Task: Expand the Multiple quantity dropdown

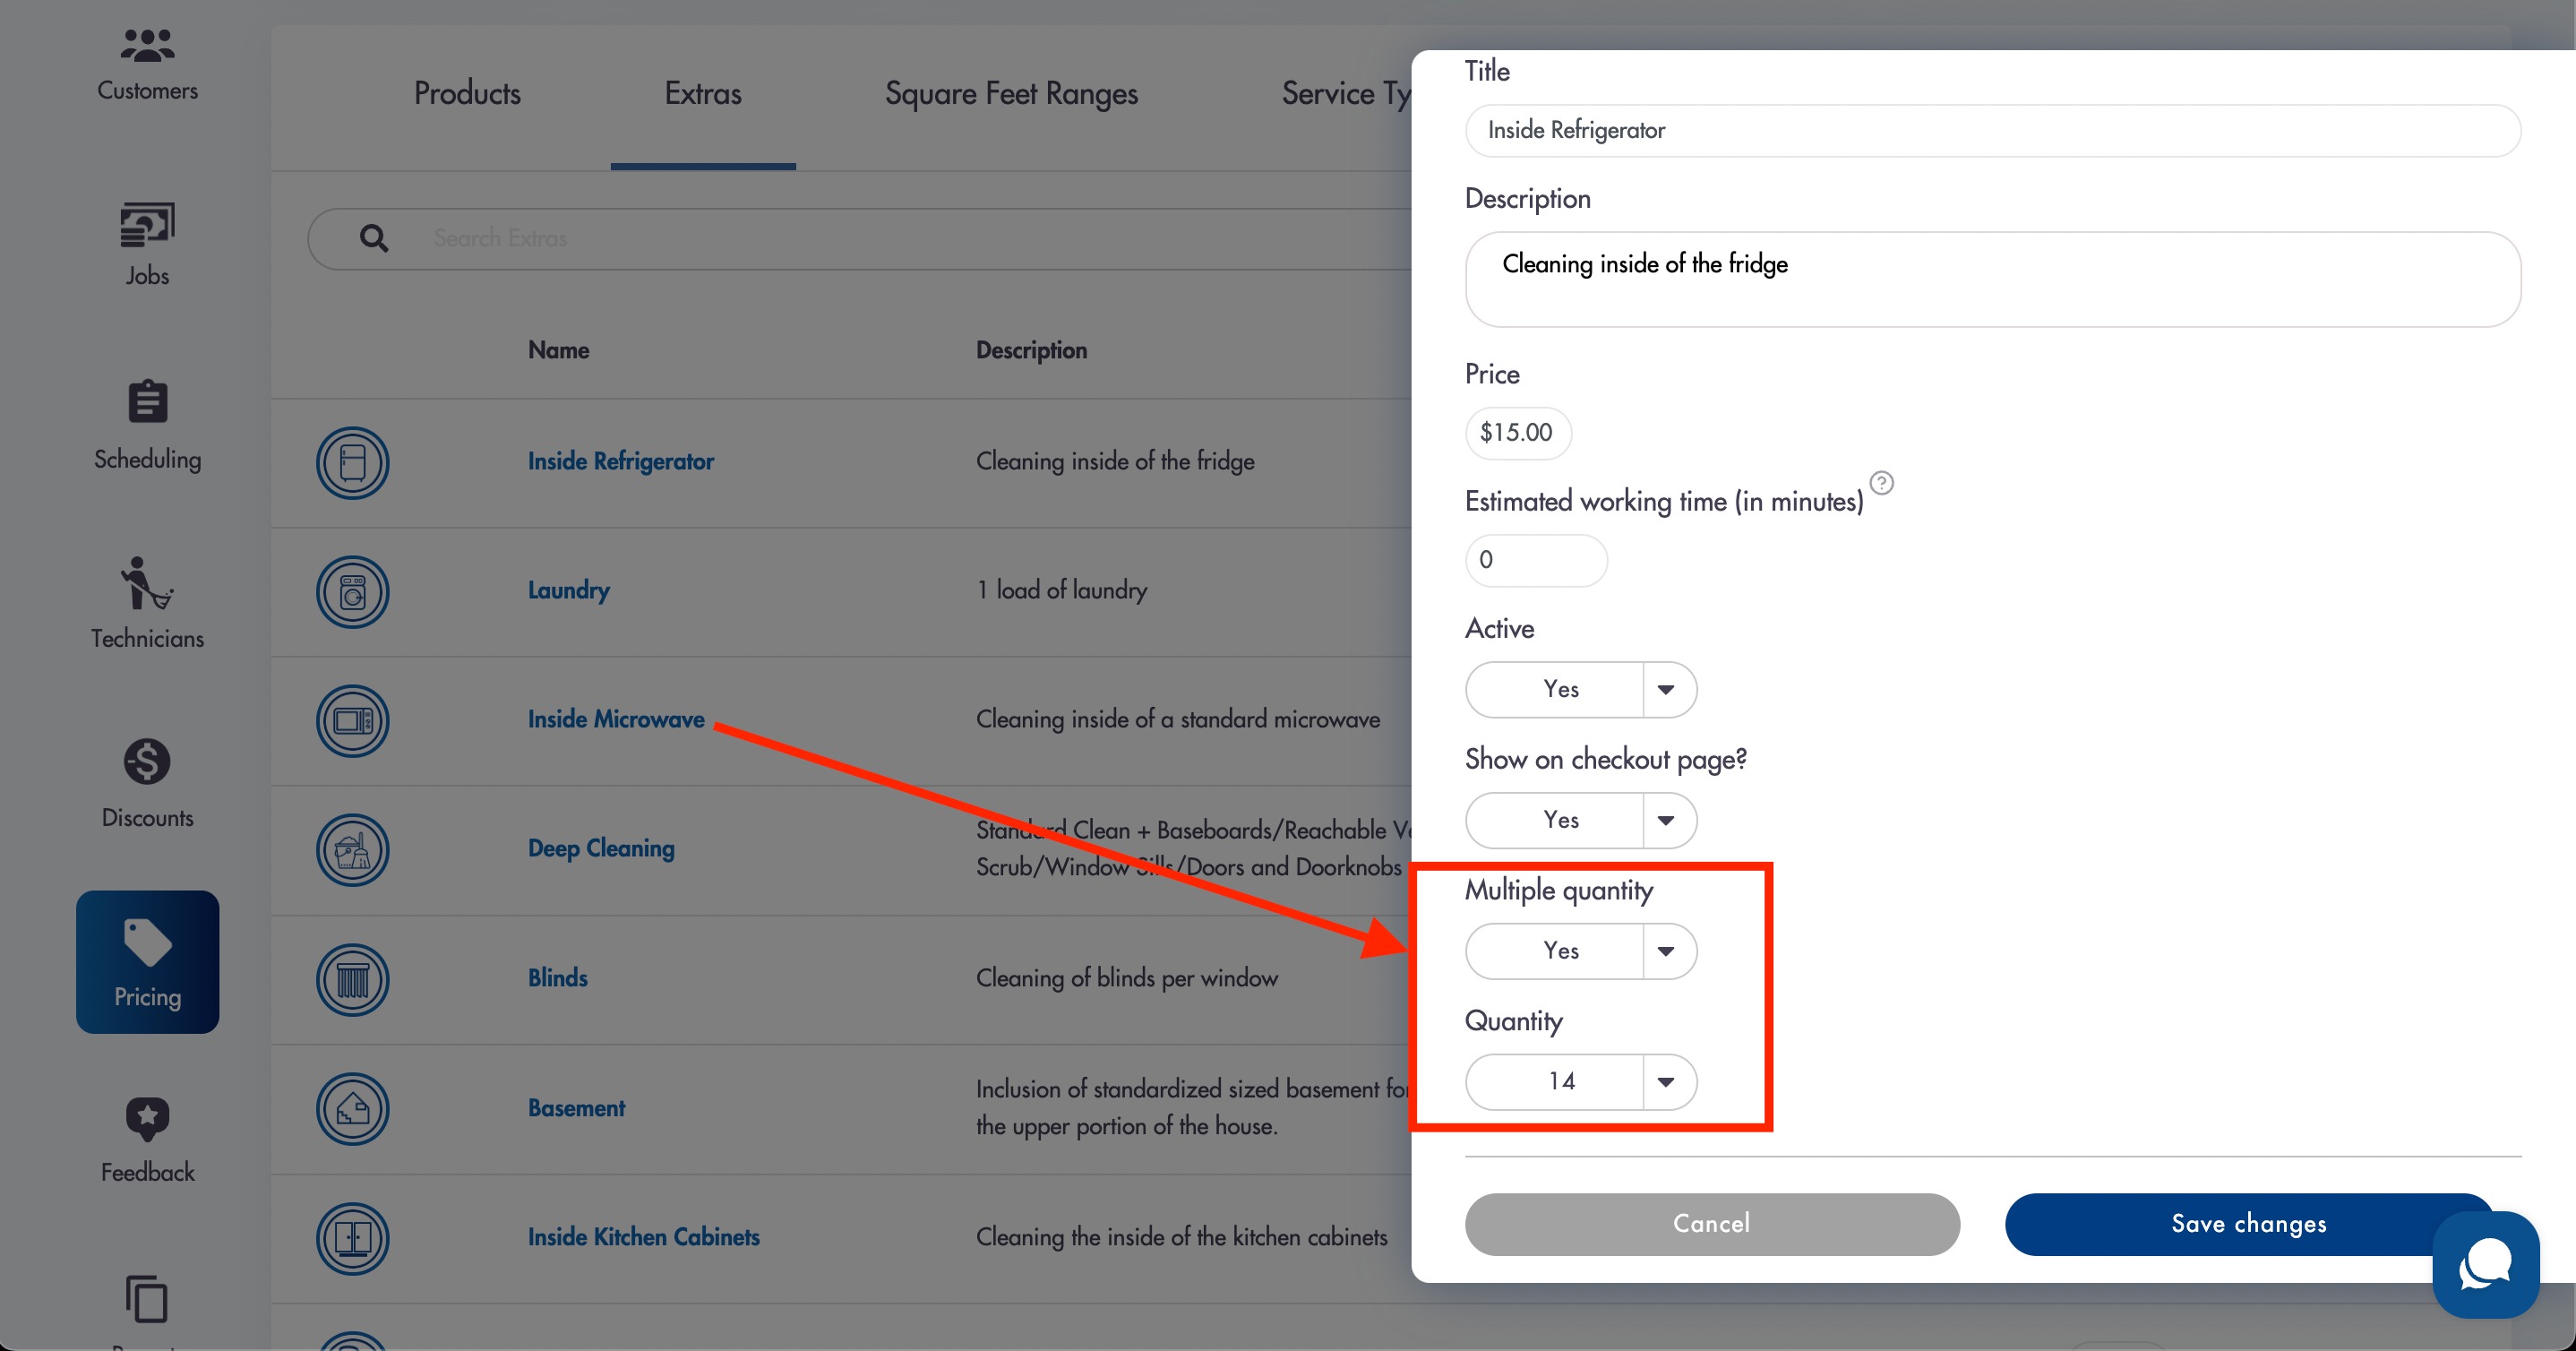Action: coord(1581,951)
